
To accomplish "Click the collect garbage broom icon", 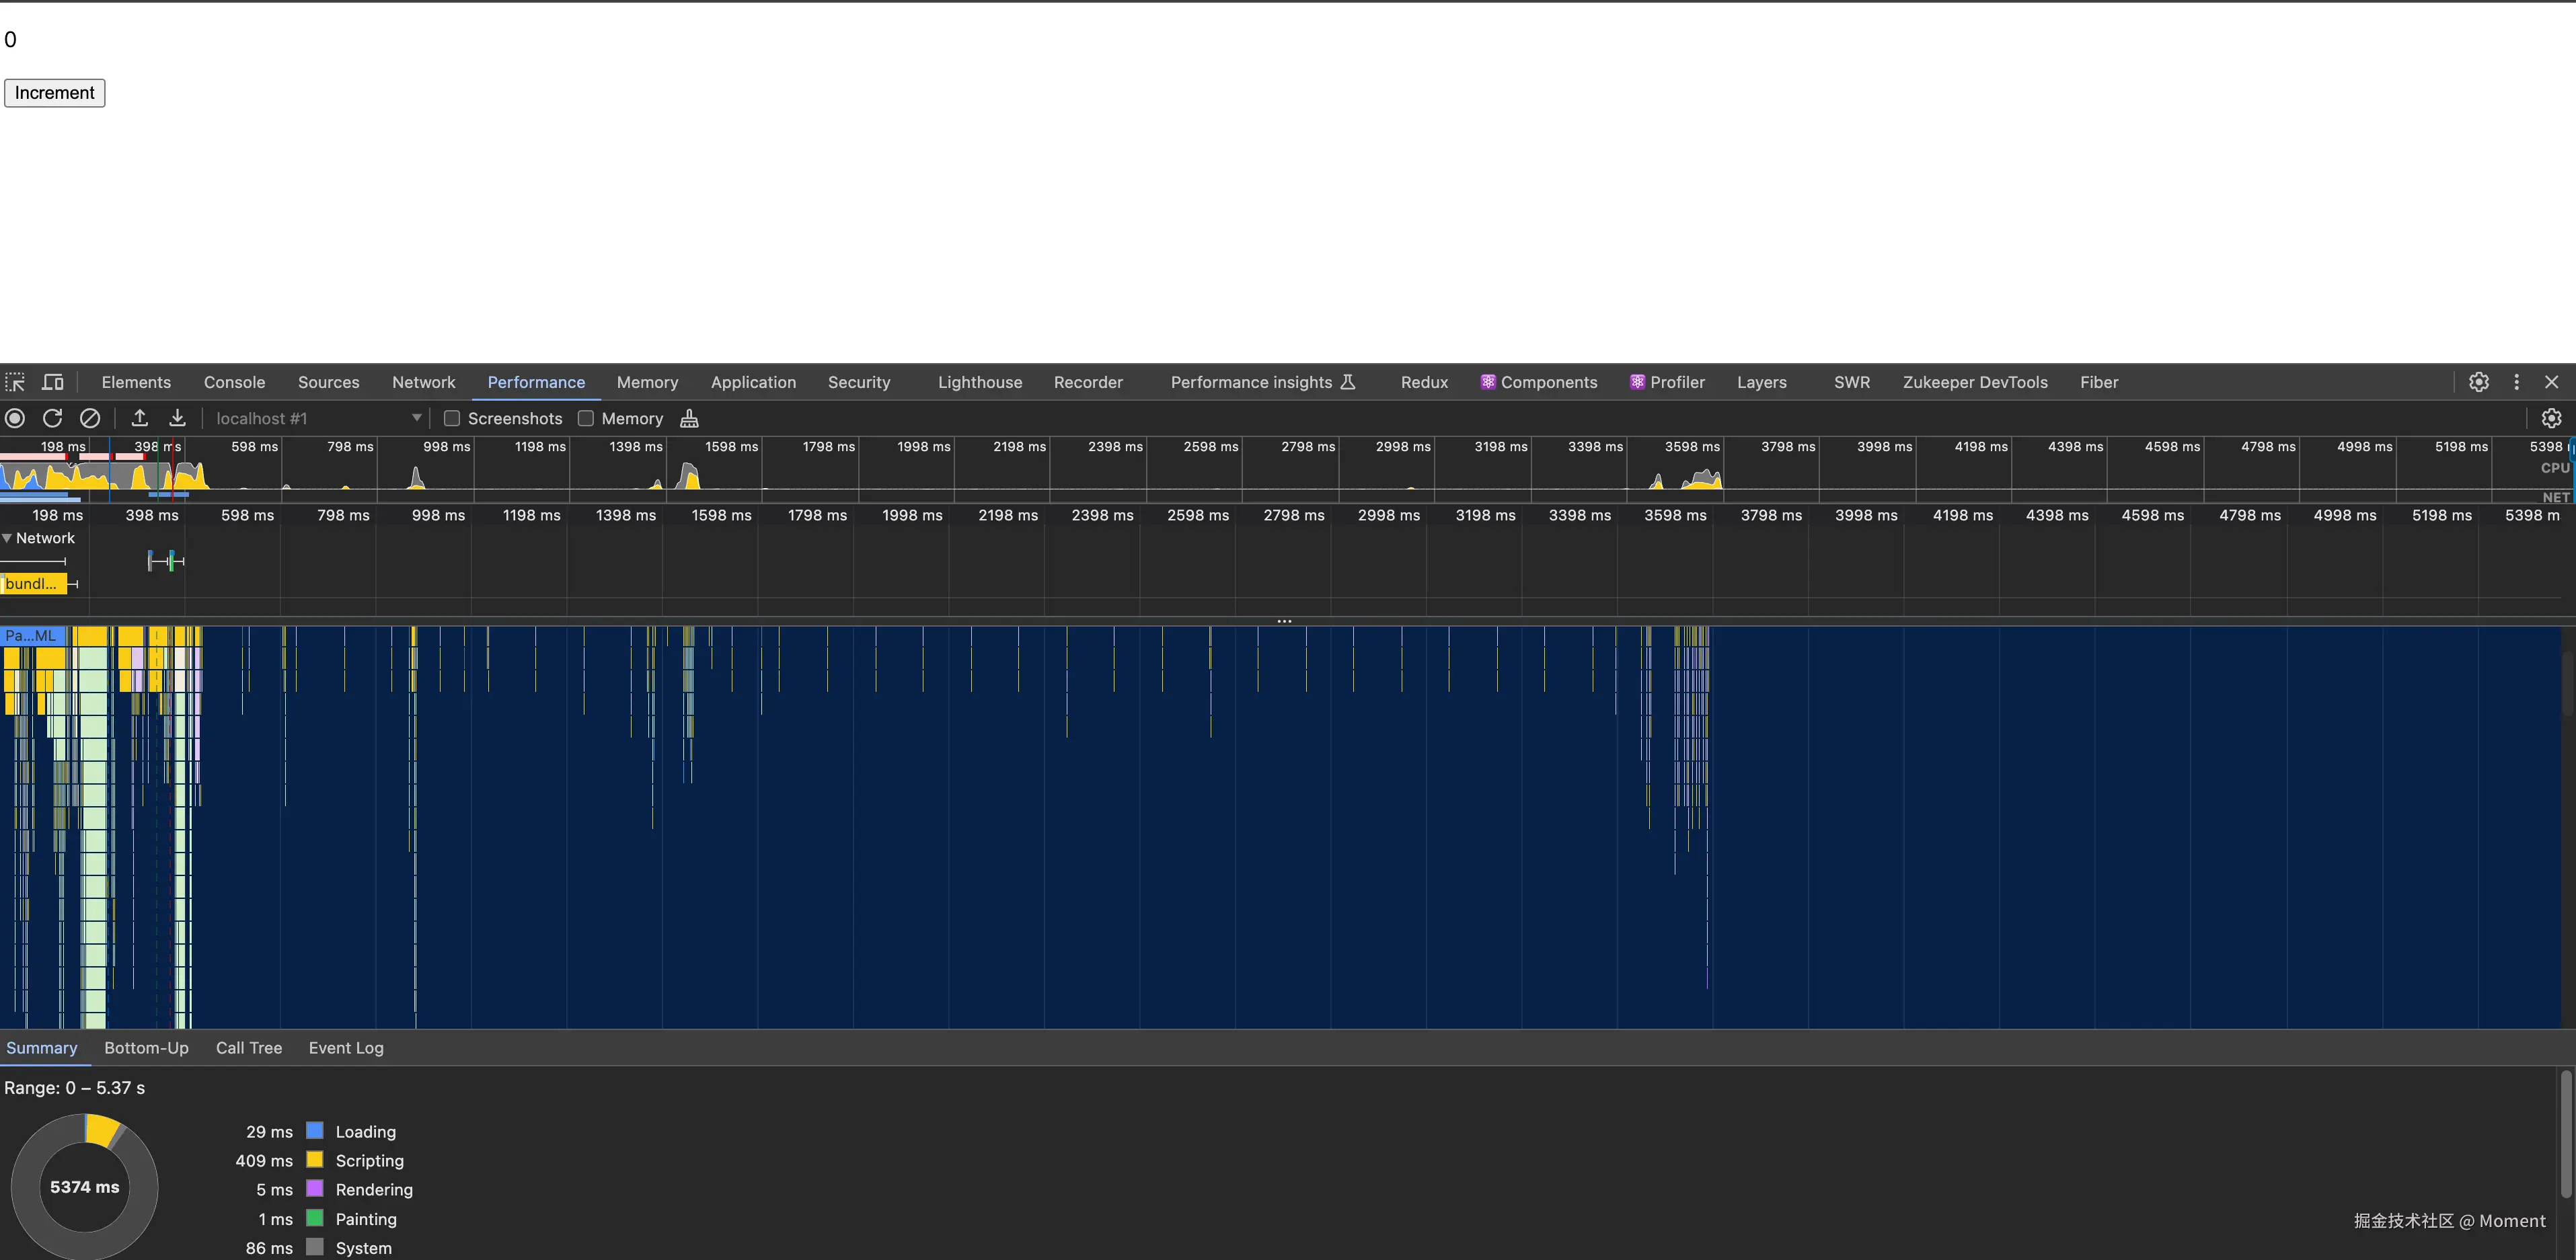I will [689, 418].
